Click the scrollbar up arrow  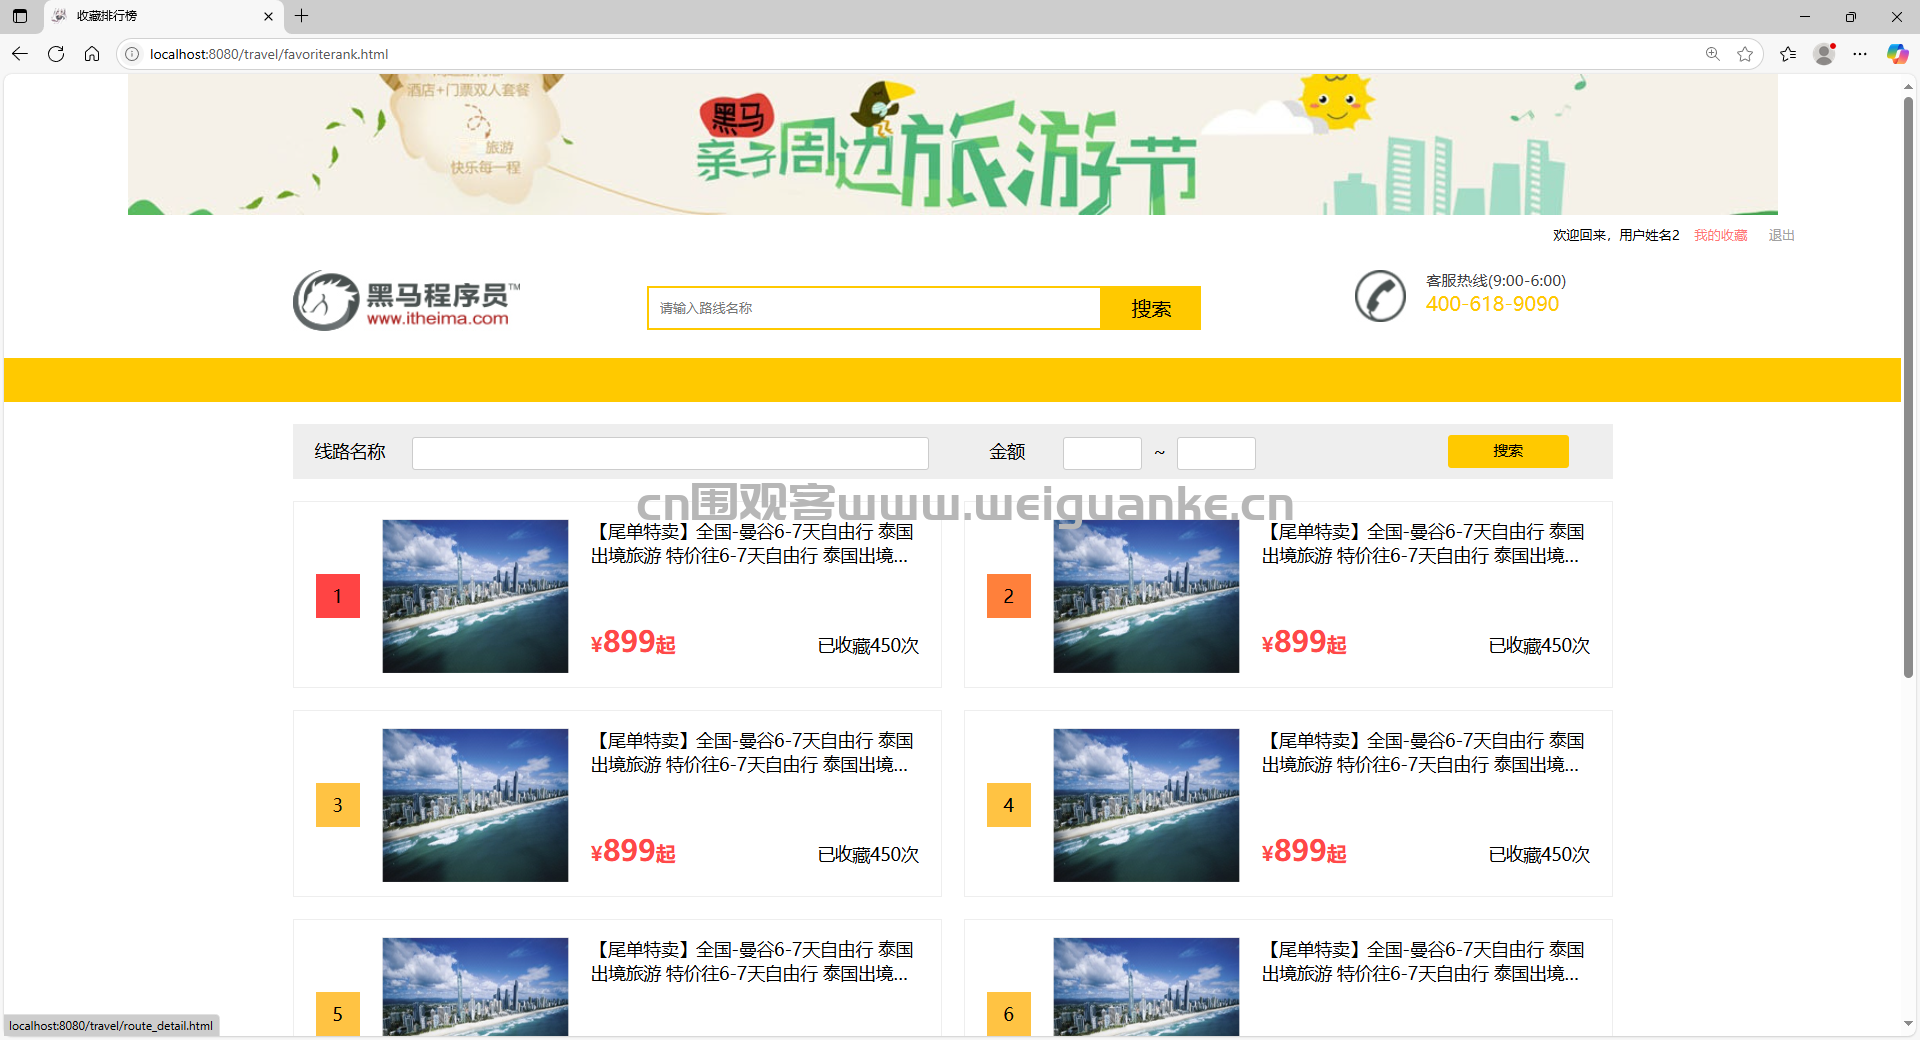1908,86
